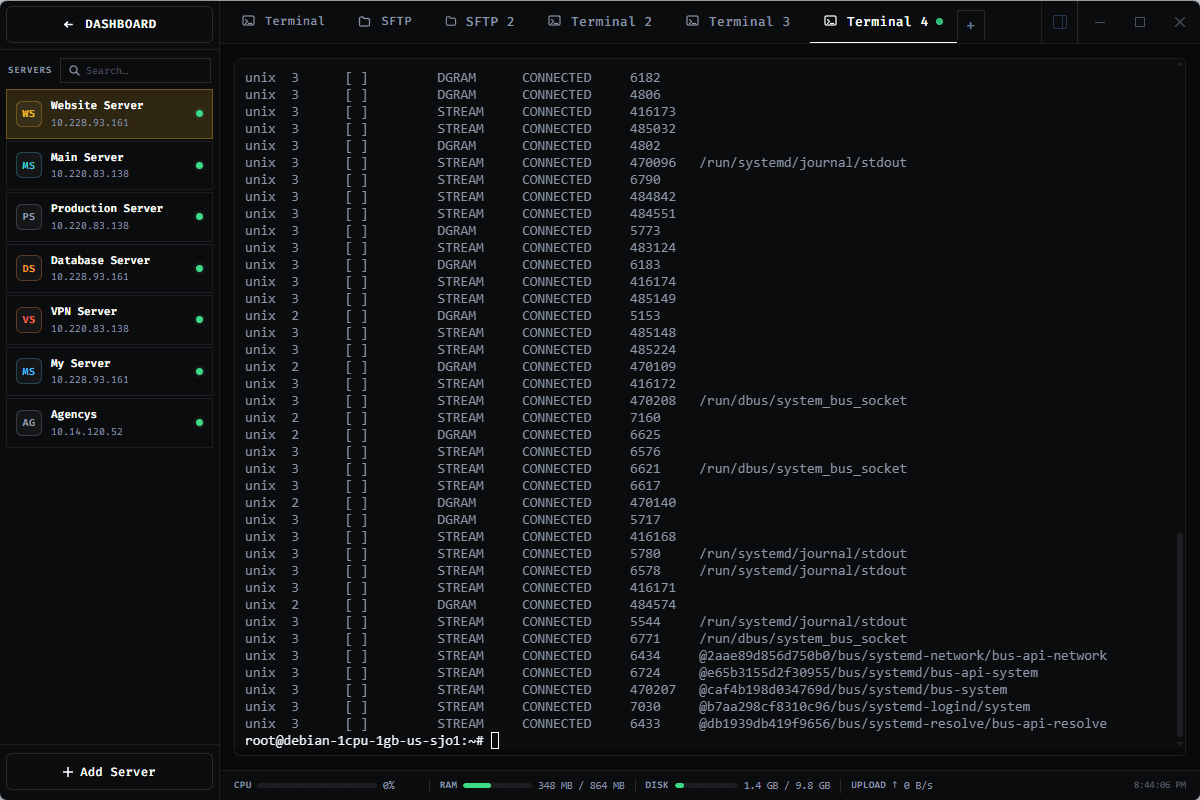Click the bus-api-network socket path
This screenshot has height=800, width=1200.
[x=903, y=656]
